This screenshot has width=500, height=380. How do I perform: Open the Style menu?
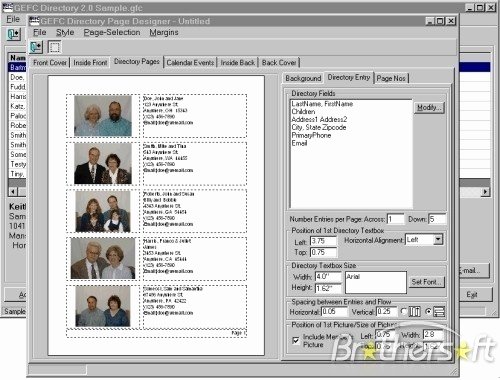pyautogui.click(x=65, y=32)
